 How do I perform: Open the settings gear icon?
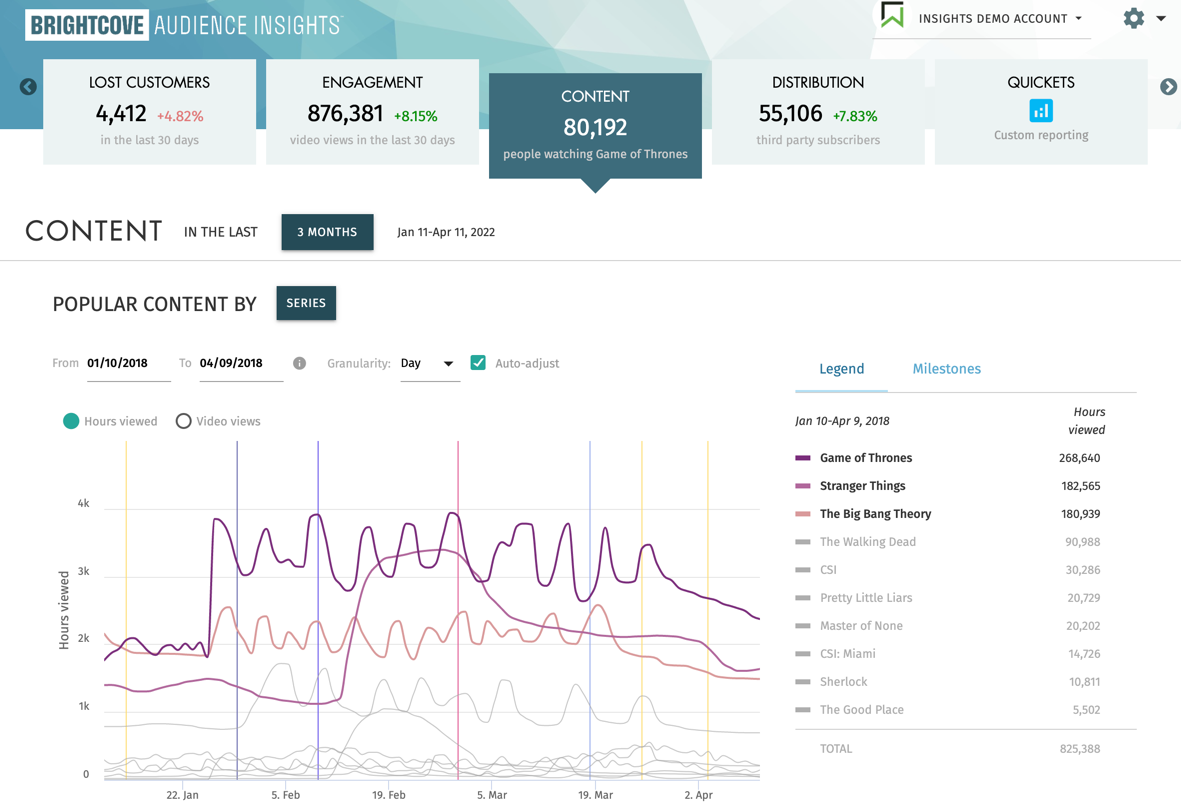coord(1133,18)
